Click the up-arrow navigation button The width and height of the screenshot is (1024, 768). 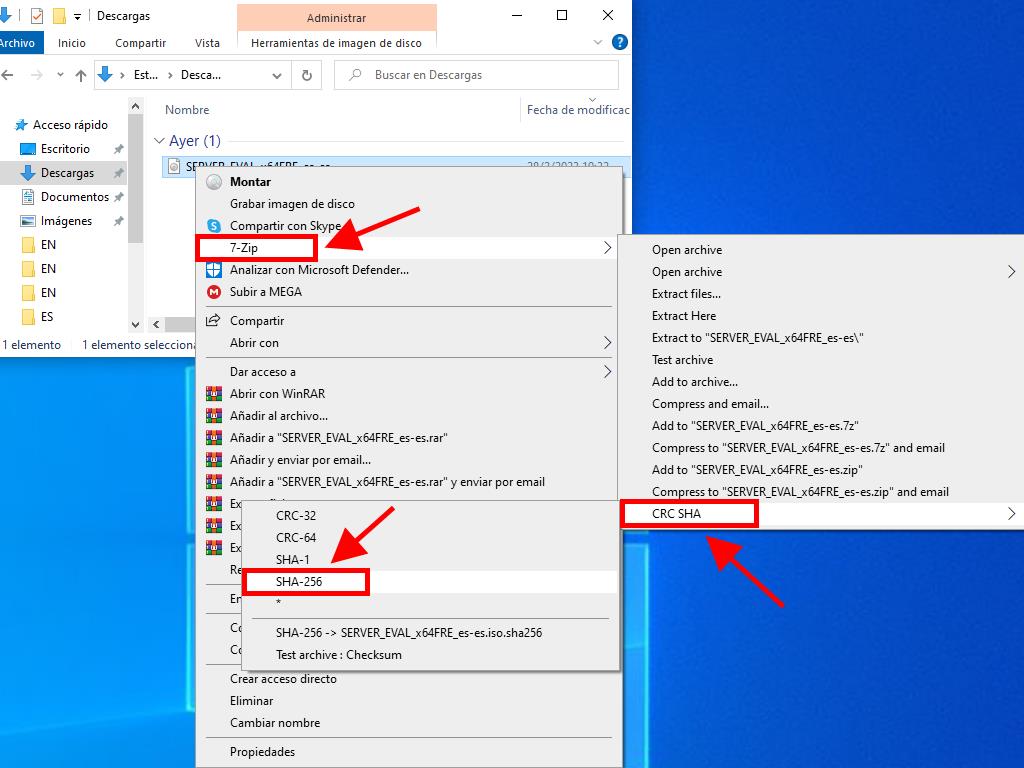pyautogui.click(x=81, y=75)
